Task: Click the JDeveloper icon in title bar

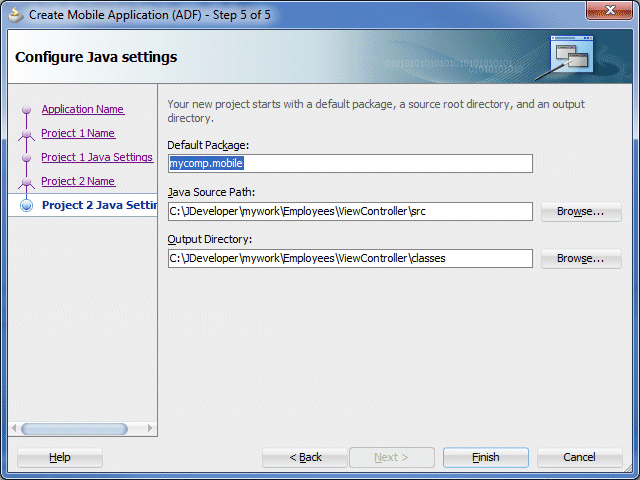Action: point(16,15)
